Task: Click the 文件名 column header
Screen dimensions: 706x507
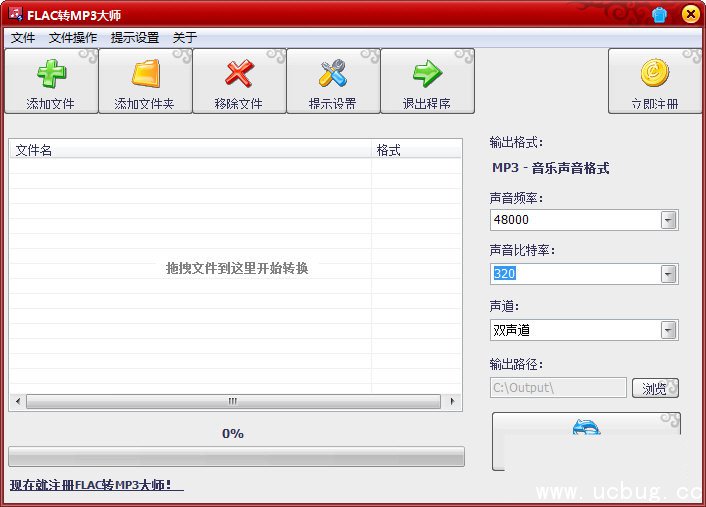Action: pyautogui.click(x=190, y=150)
